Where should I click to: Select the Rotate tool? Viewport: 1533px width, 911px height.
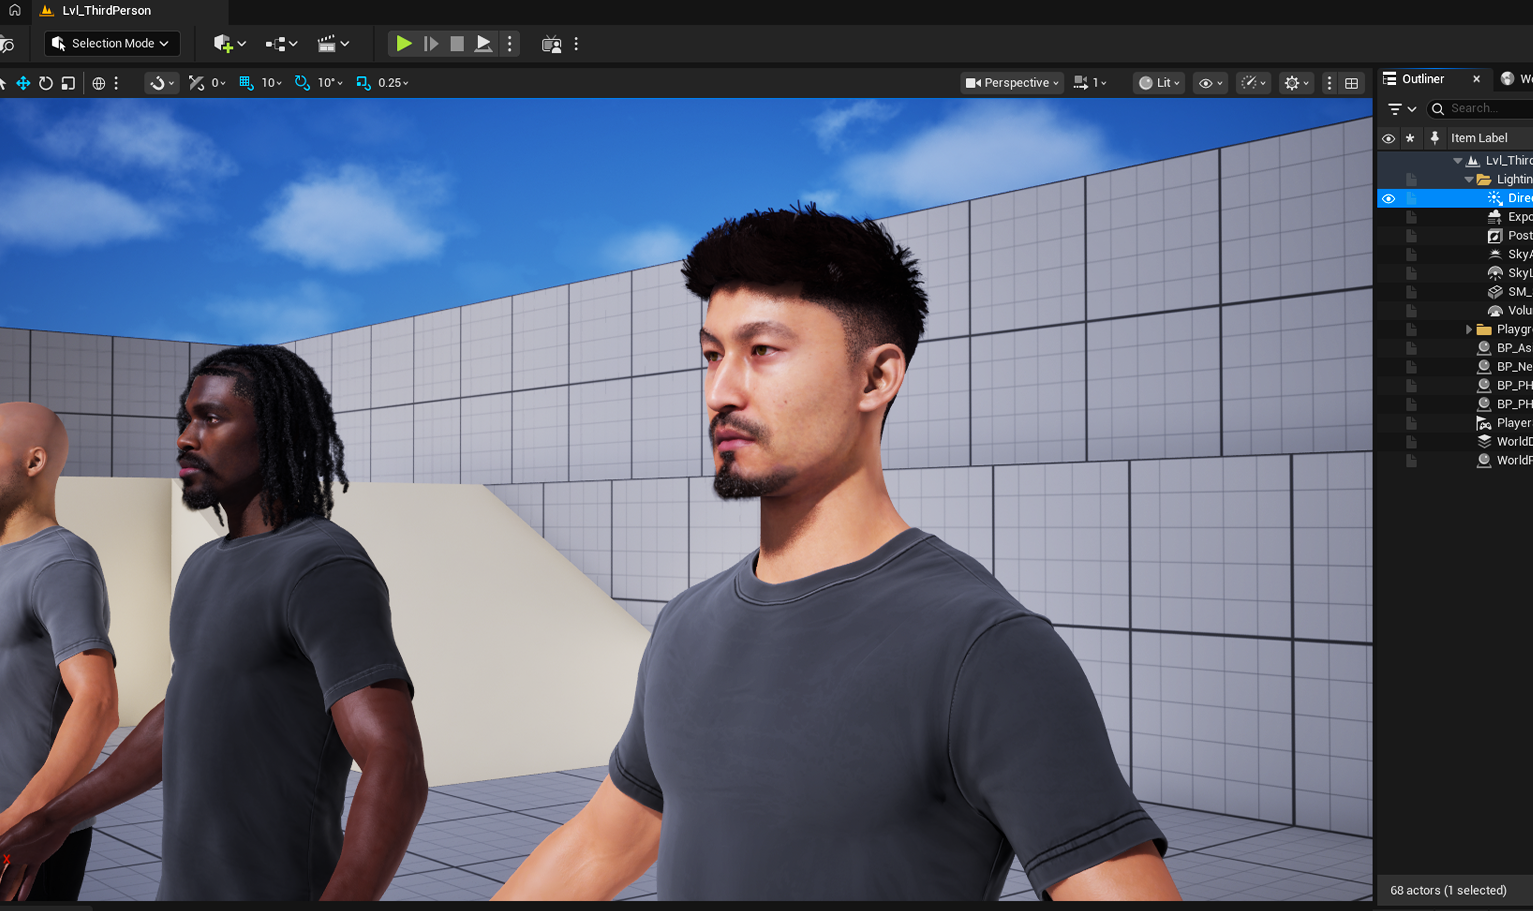46,83
